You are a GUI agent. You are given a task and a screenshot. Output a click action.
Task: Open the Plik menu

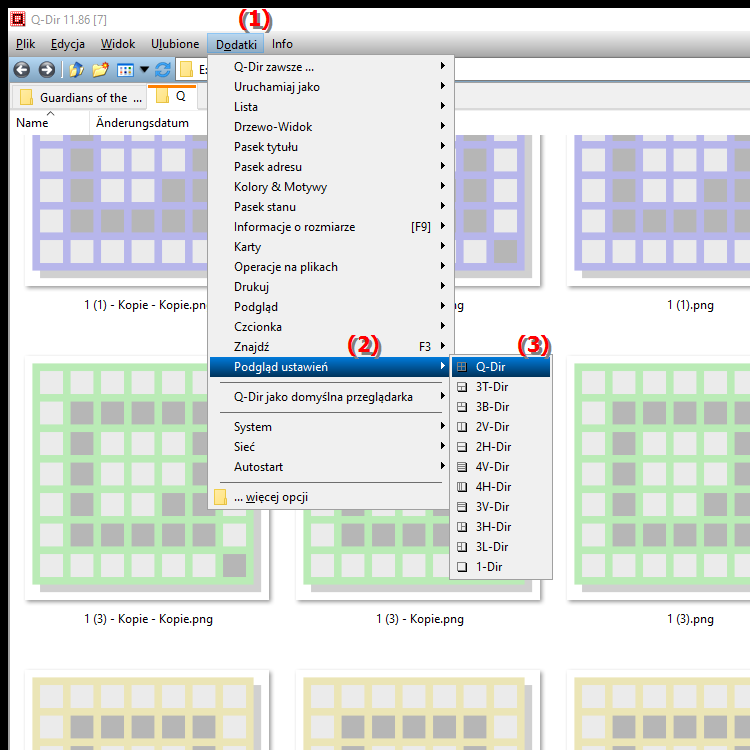coord(25,44)
